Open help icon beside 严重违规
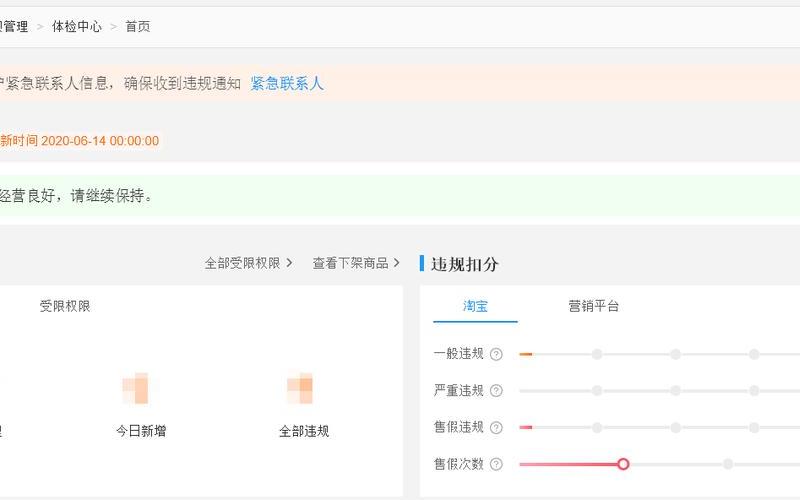Viewport: 800px width, 500px height. (x=496, y=391)
